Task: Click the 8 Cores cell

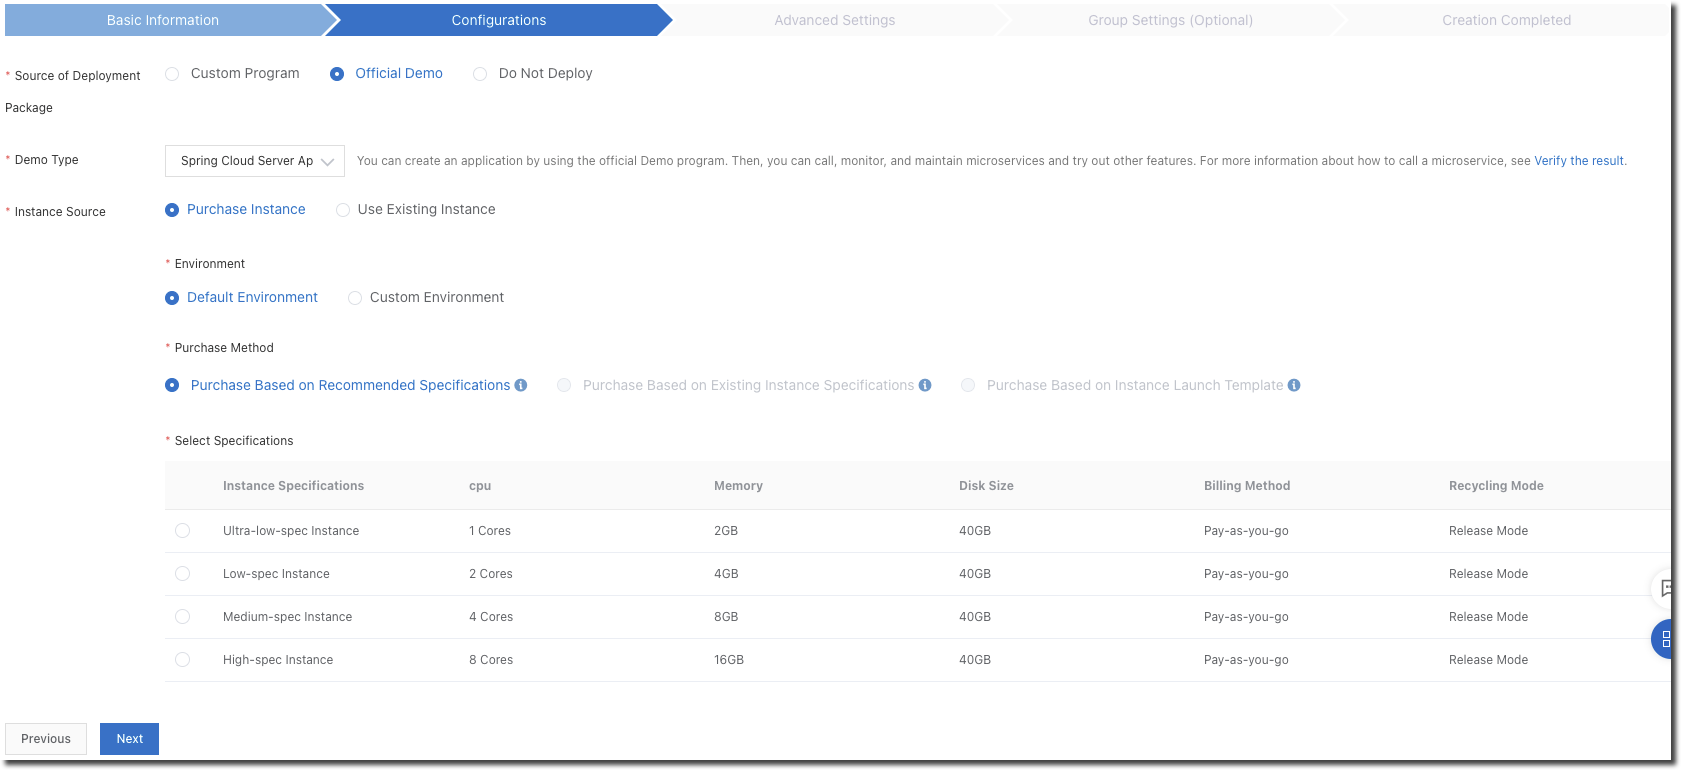Action: point(491,660)
